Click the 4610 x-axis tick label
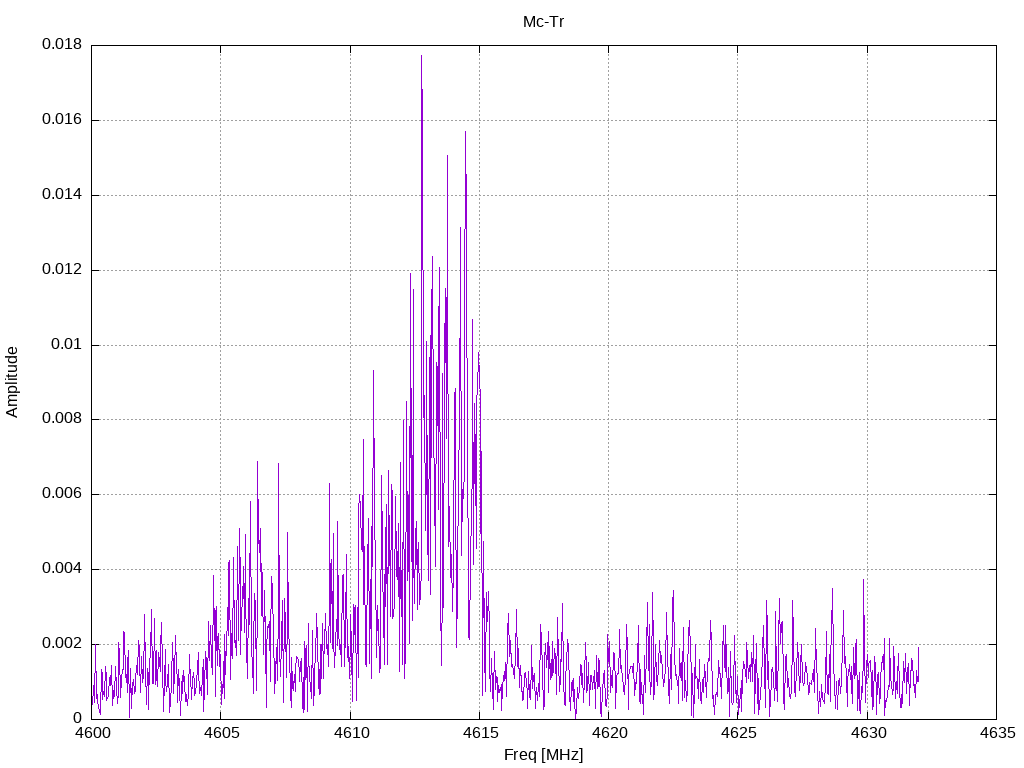This screenshot has width=1024, height=768. click(351, 733)
